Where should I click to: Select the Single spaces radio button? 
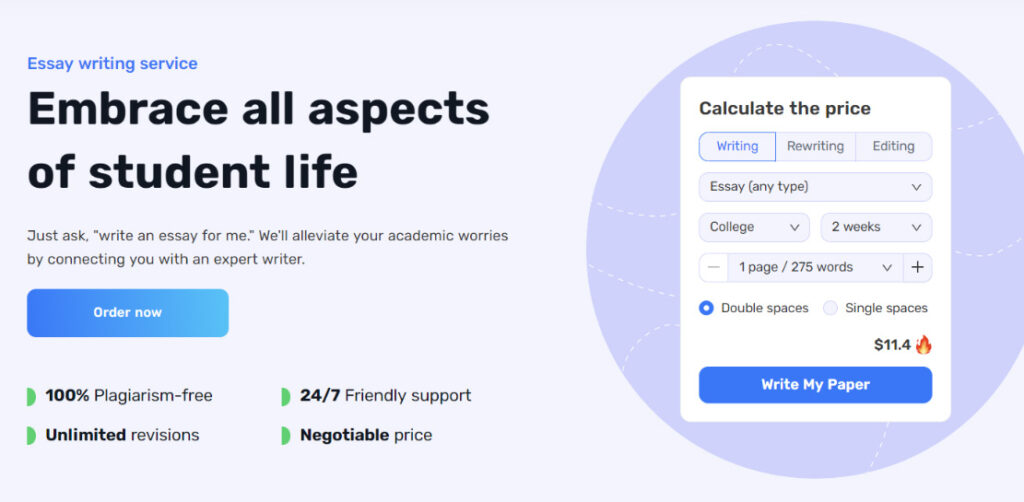coord(830,308)
